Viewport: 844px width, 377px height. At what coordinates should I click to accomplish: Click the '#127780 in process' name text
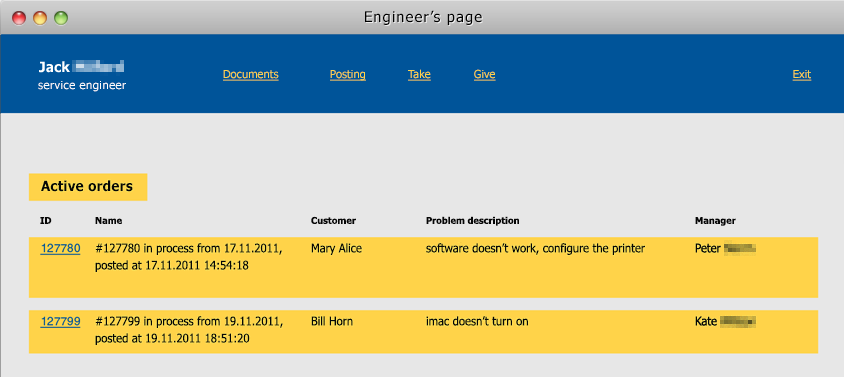(188, 257)
